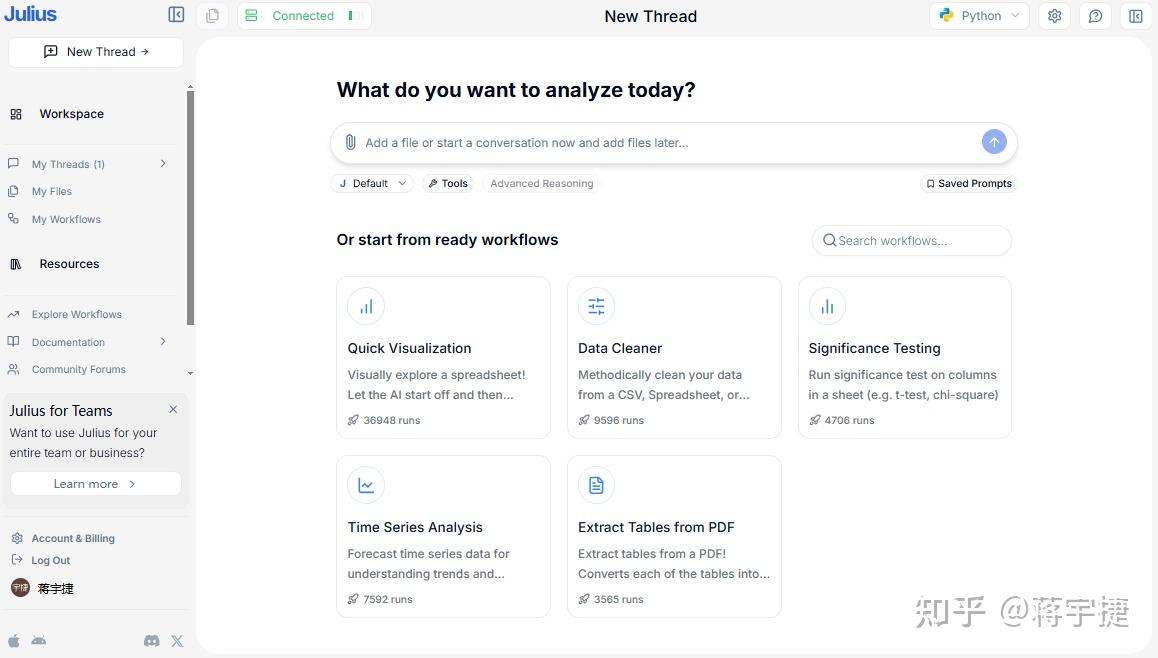Open Explore Workflows in sidebar
This screenshot has height=658, width=1158.
77,315
